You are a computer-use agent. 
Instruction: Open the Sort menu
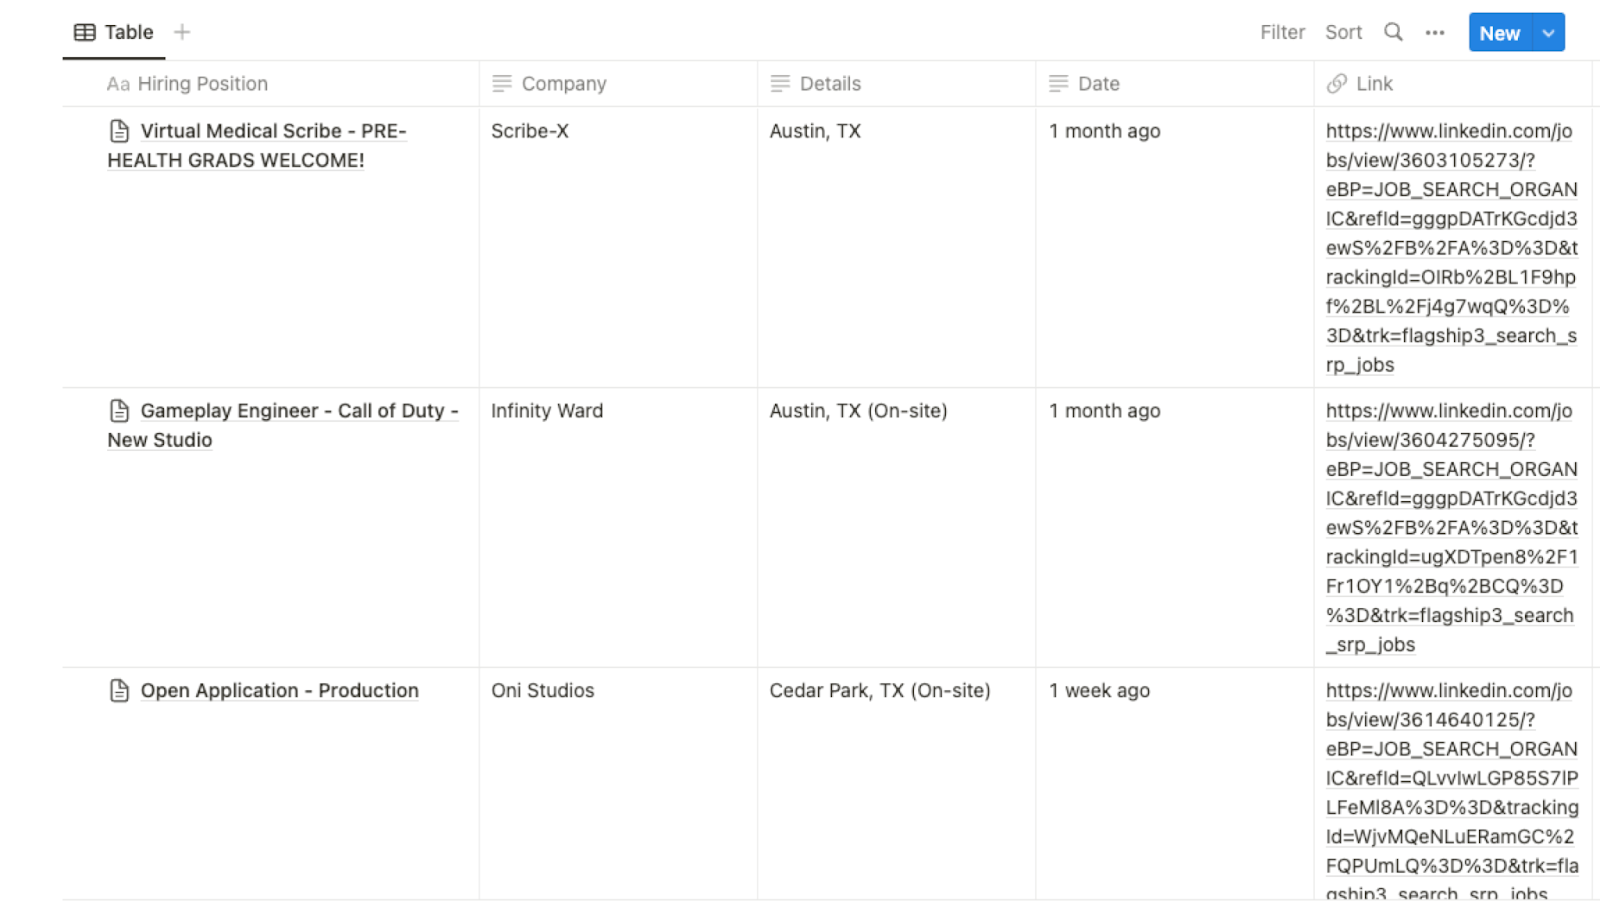point(1343,32)
